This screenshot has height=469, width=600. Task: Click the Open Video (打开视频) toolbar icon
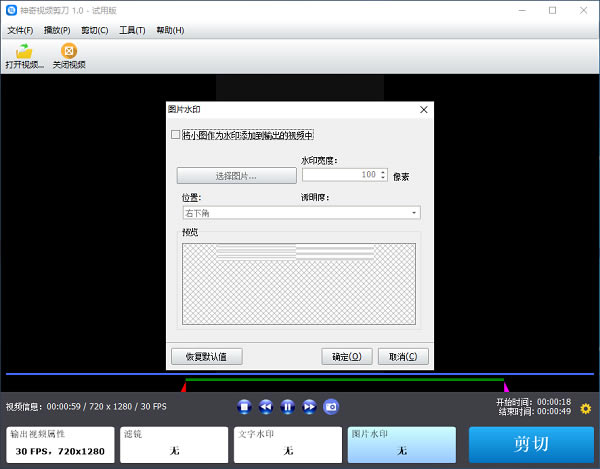tap(24, 56)
